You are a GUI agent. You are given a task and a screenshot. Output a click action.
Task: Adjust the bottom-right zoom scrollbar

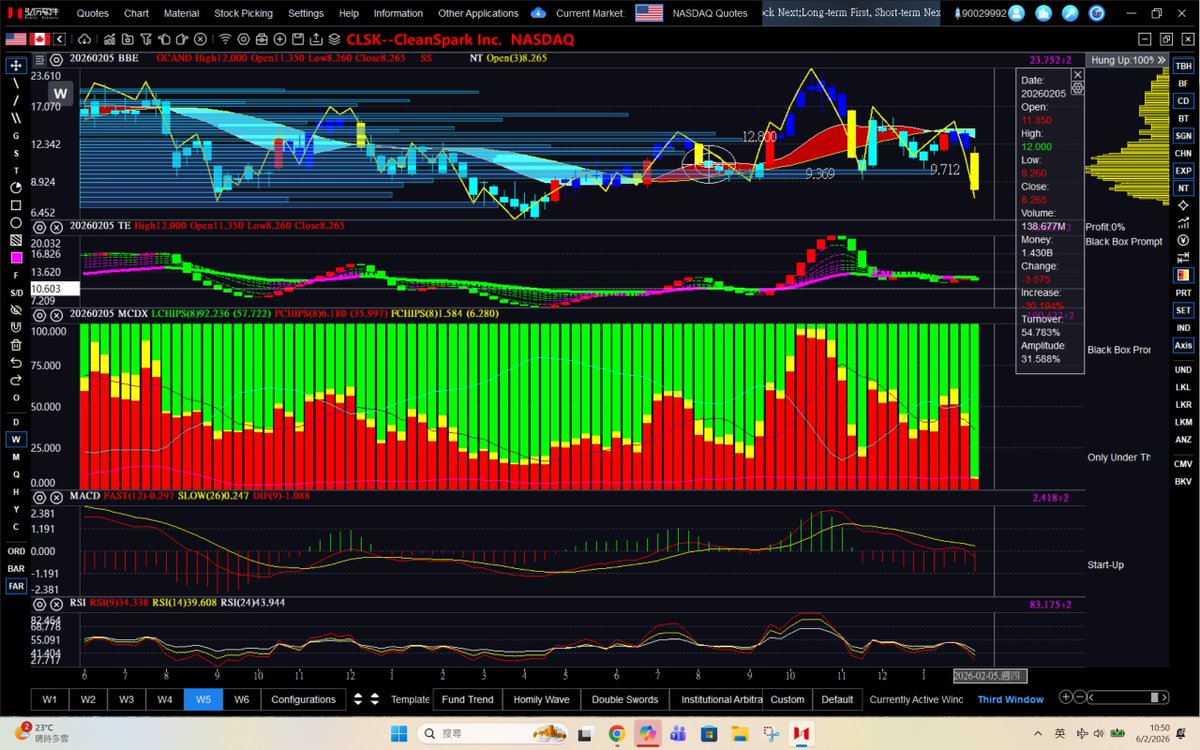coord(1130,698)
